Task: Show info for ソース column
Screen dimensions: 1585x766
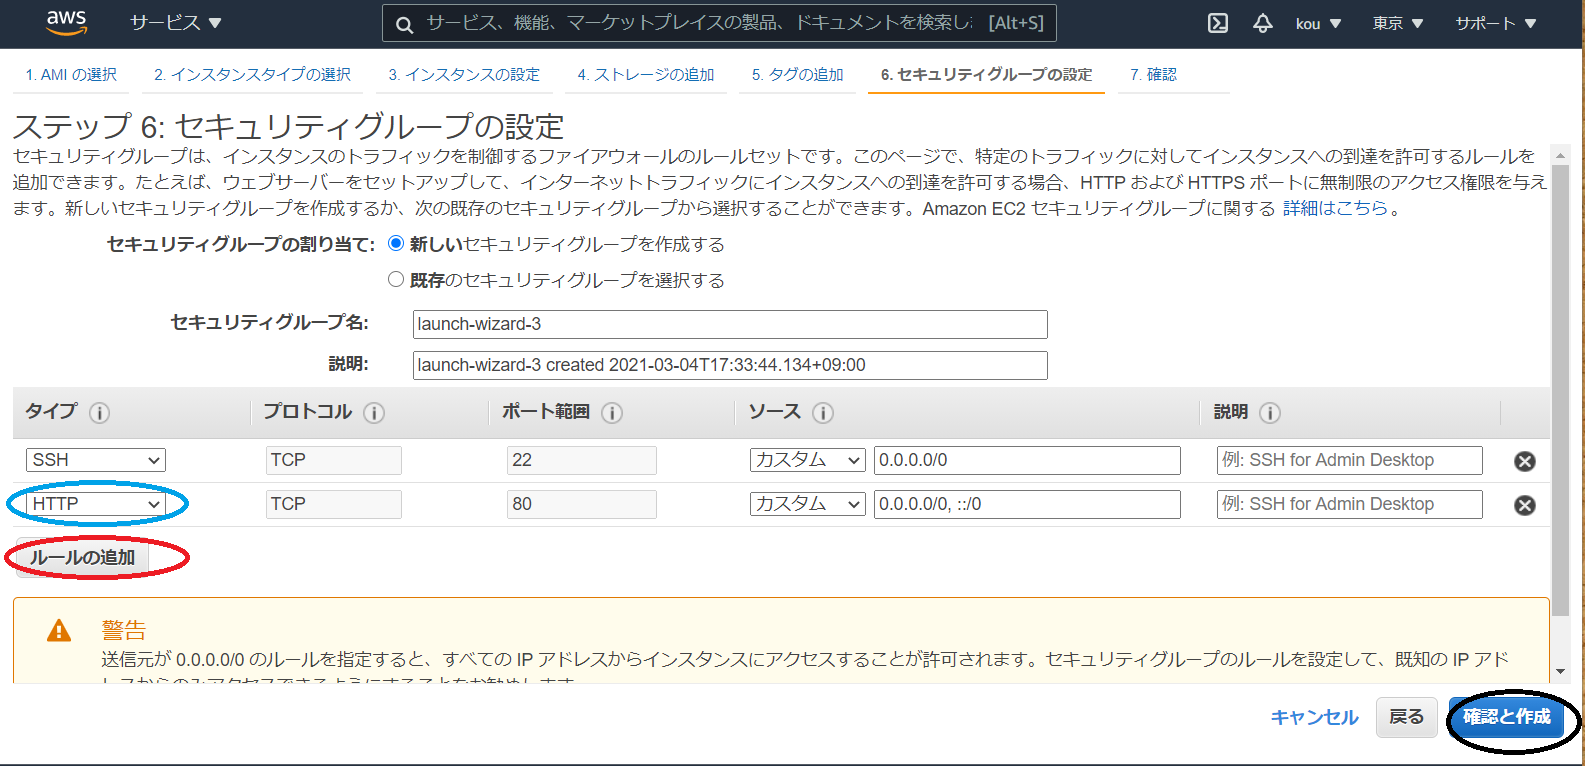Action: [x=823, y=412]
